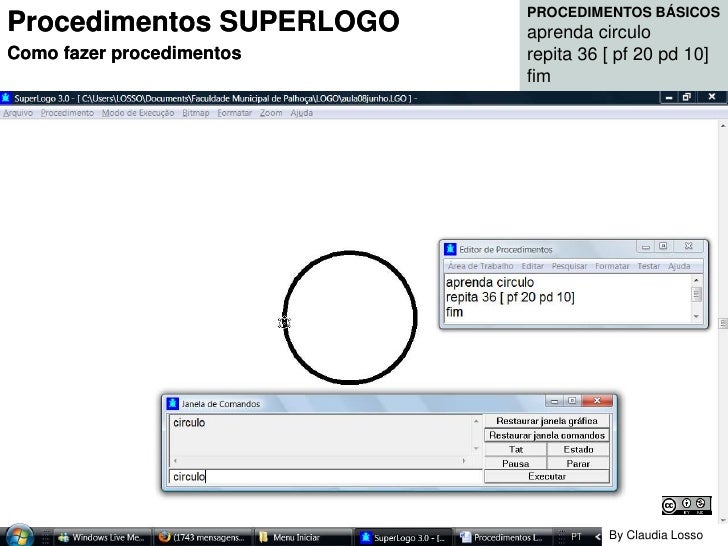The image size is (728, 546).
Task: Minimize the Editor de Procedimentos window
Action: coord(645,247)
